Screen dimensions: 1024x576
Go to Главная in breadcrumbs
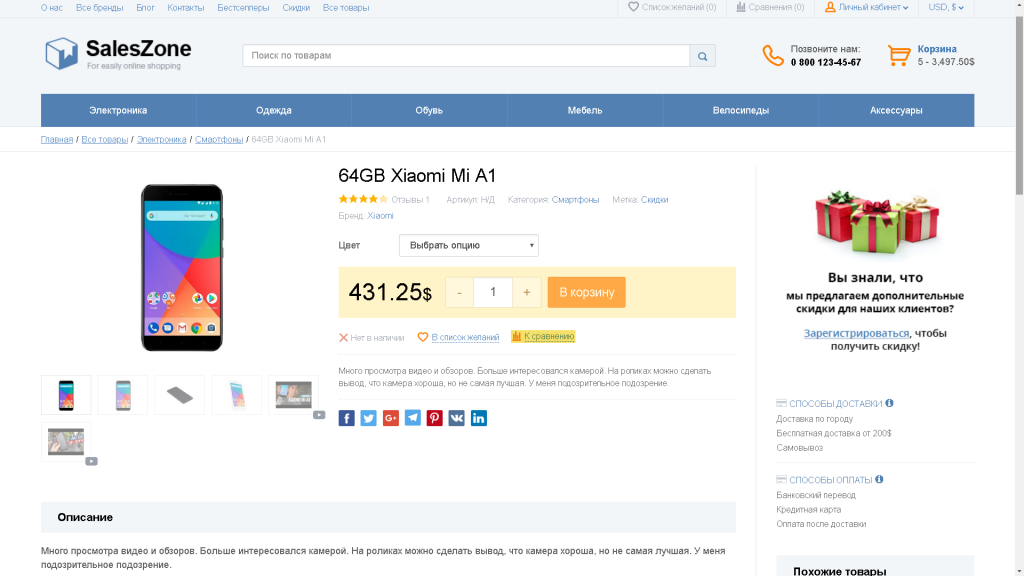click(57, 139)
